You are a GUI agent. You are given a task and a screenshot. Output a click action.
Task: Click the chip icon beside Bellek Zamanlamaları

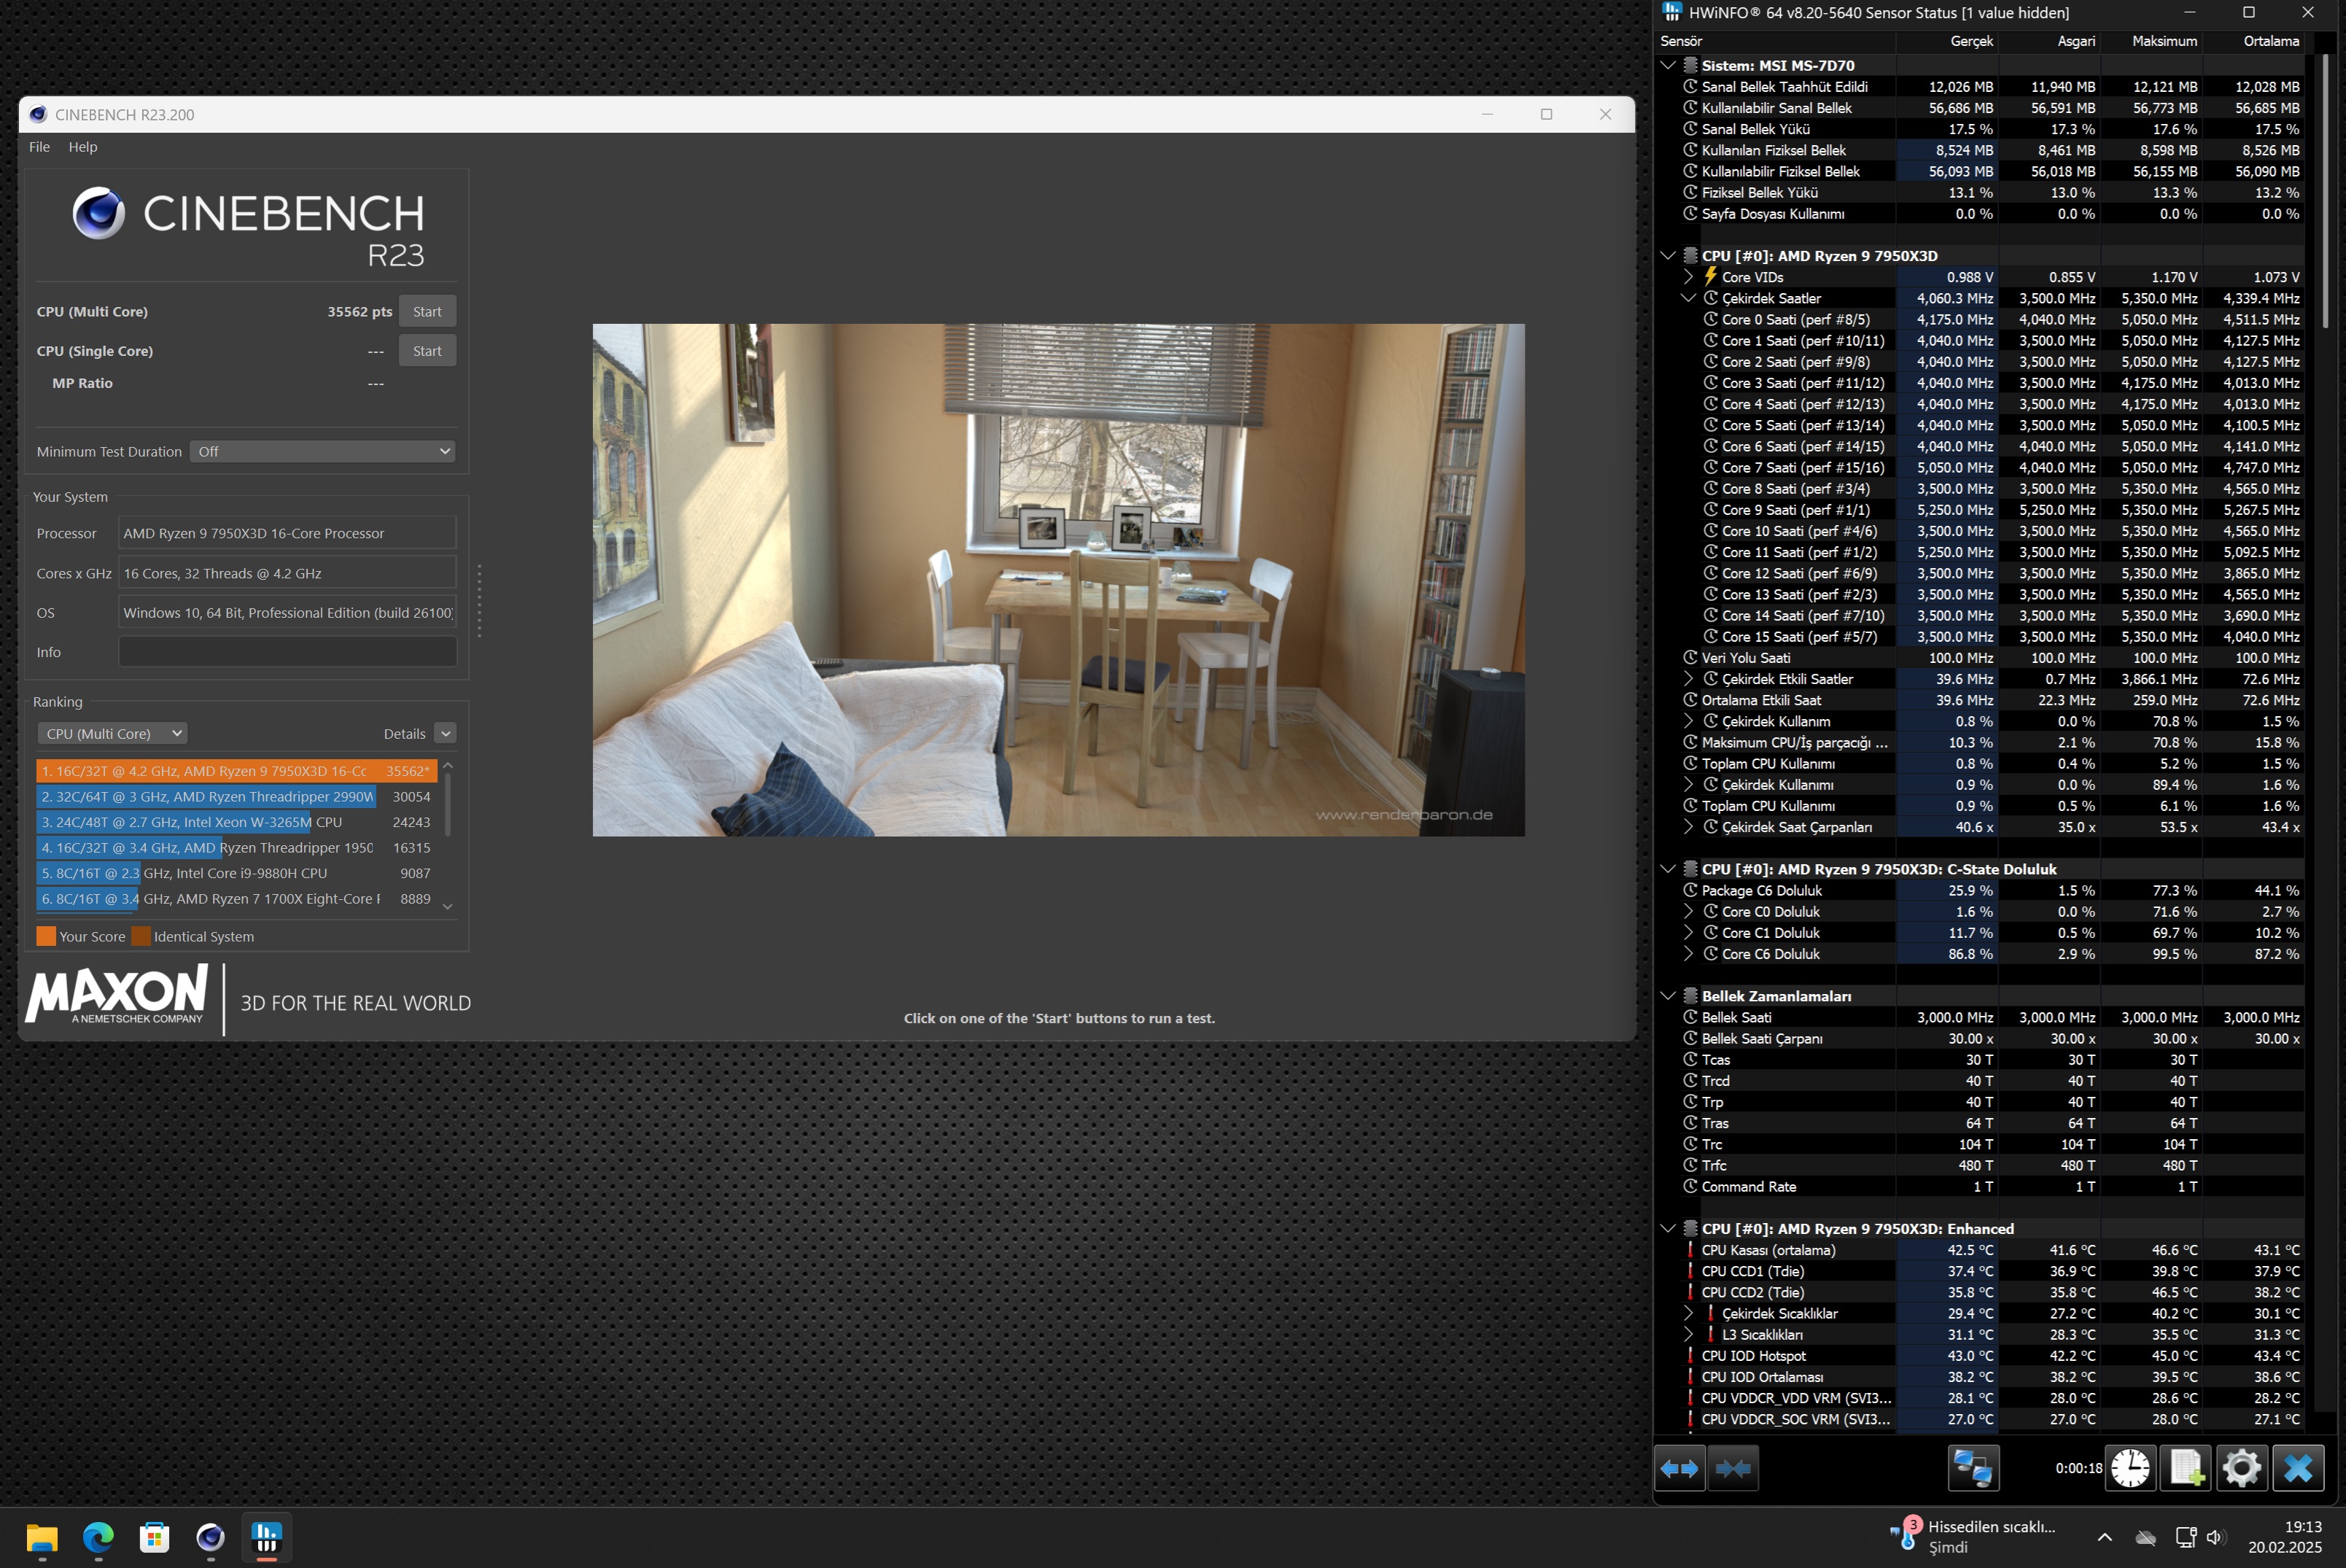[1690, 995]
